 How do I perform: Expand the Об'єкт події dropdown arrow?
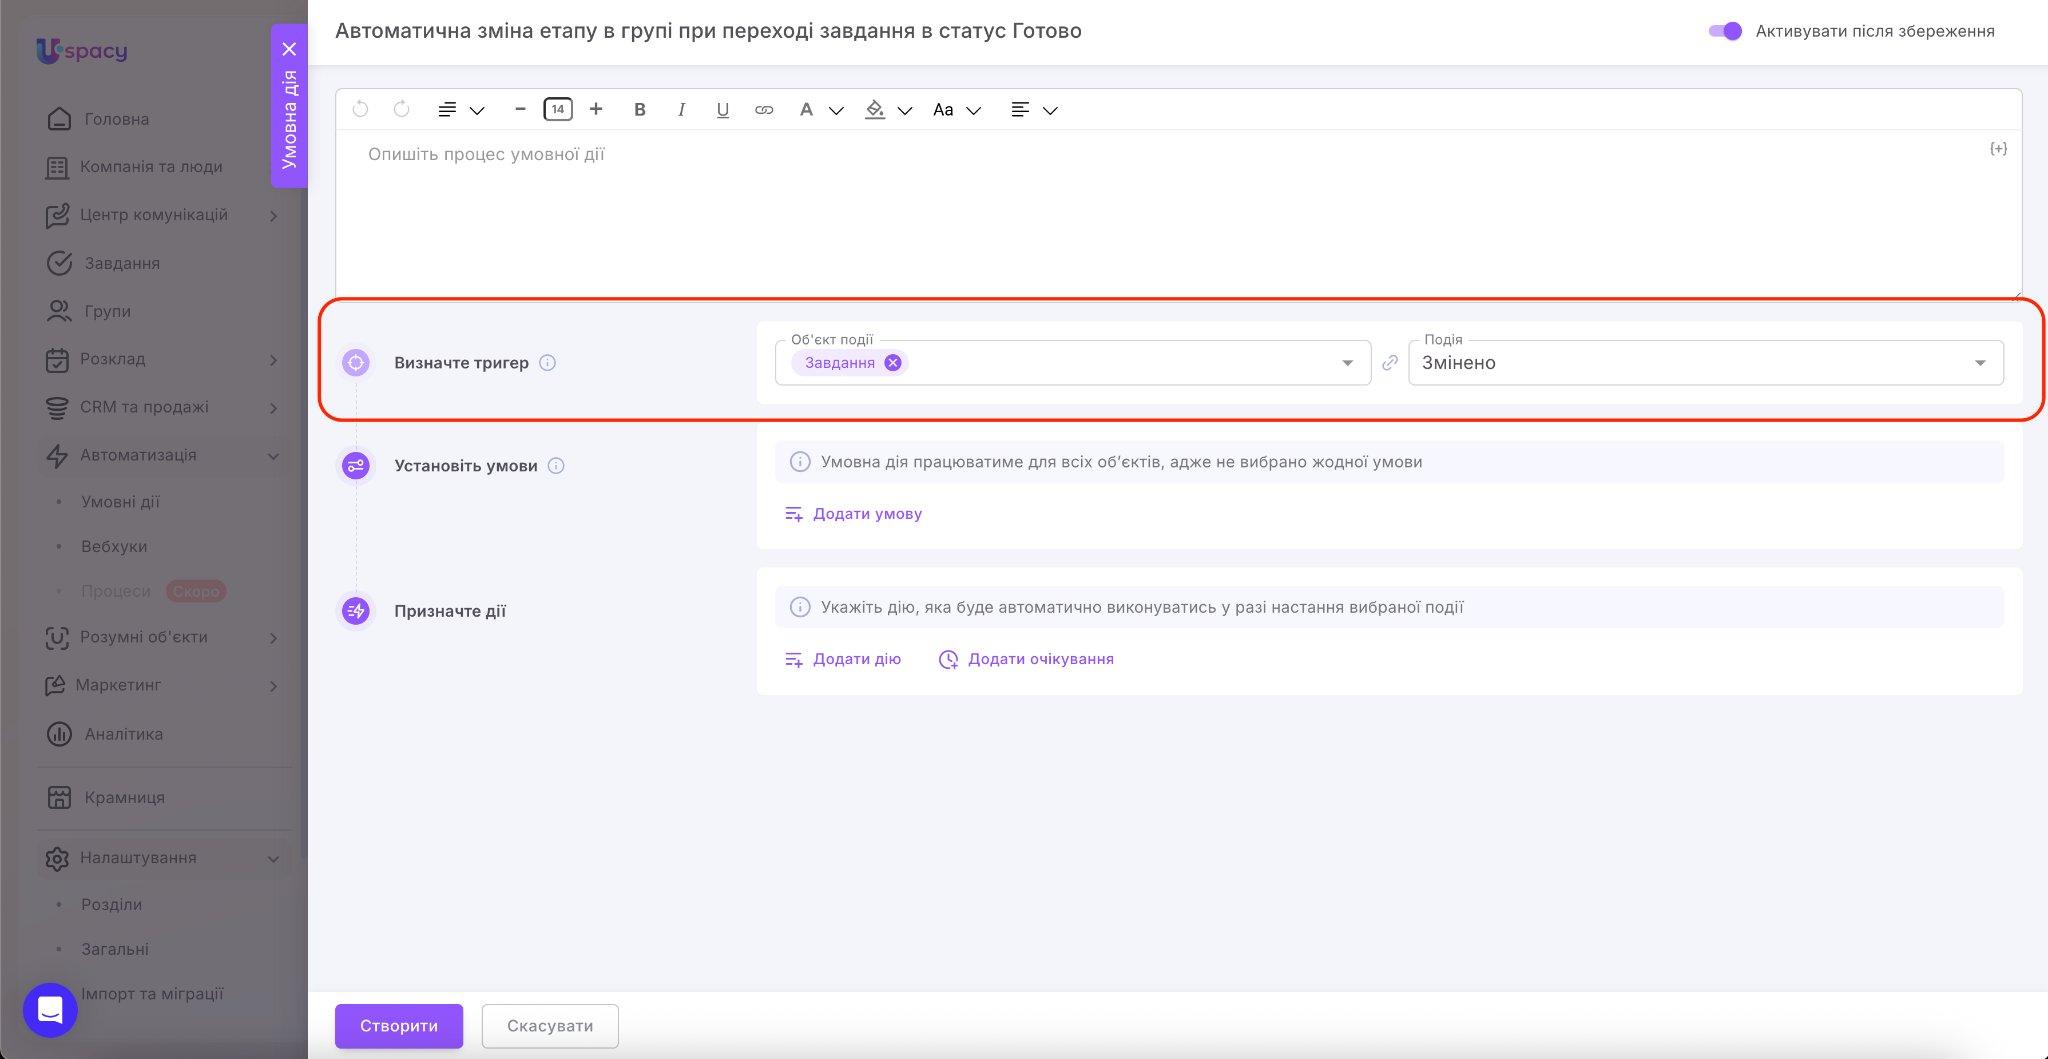pos(1347,363)
